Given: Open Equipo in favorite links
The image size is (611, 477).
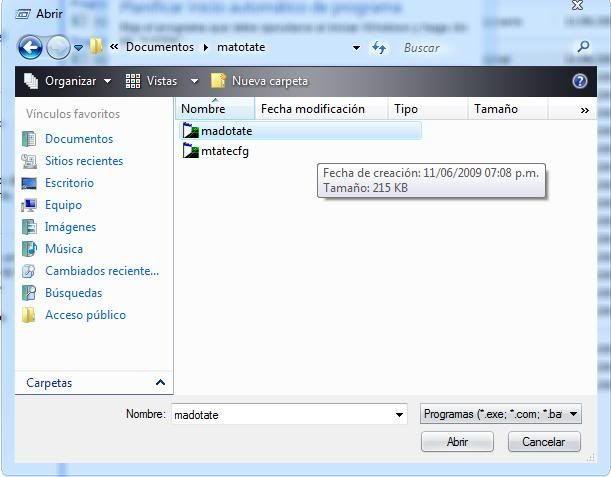Looking at the screenshot, I should pyautogui.click(x=63, y=205).
